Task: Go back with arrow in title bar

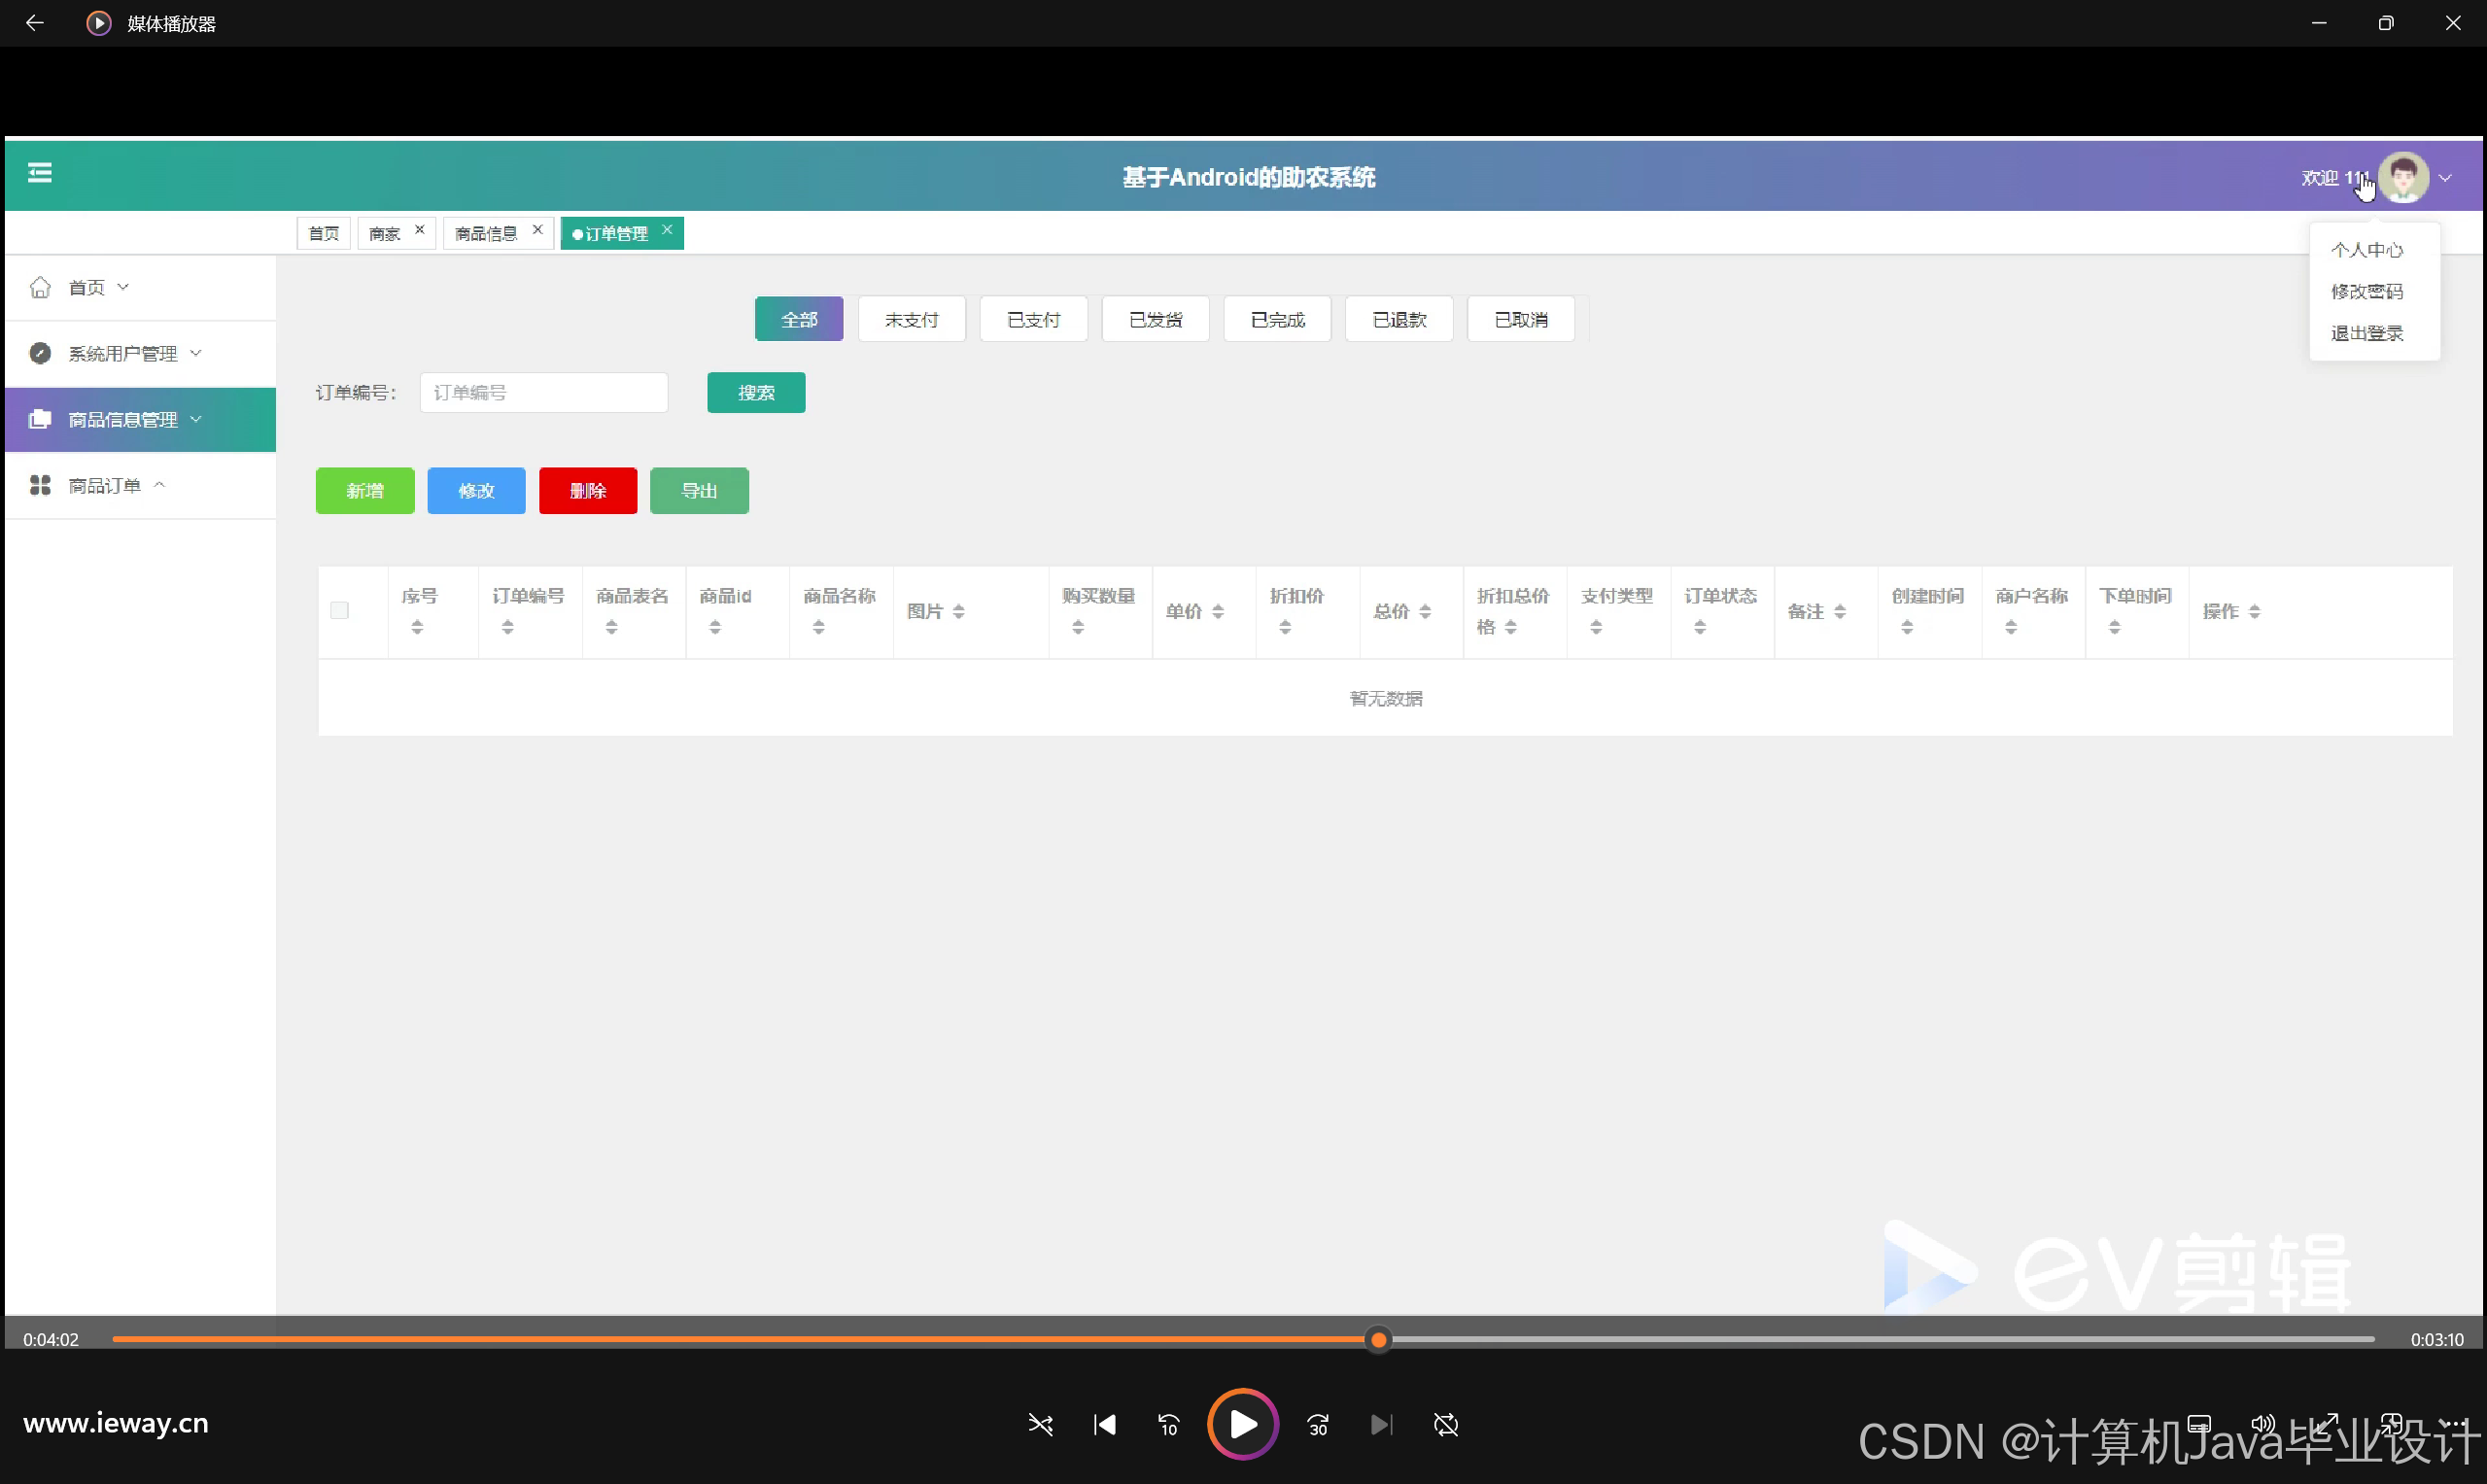Action: coord(34,23)
